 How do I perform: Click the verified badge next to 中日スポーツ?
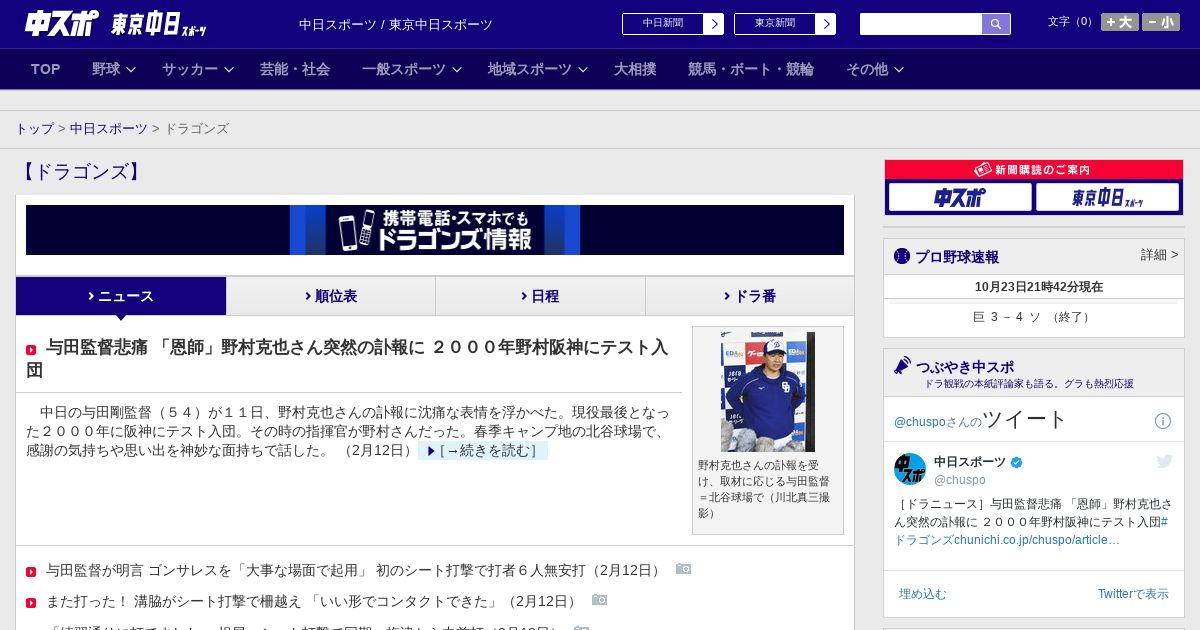(x=1017, y=462)
